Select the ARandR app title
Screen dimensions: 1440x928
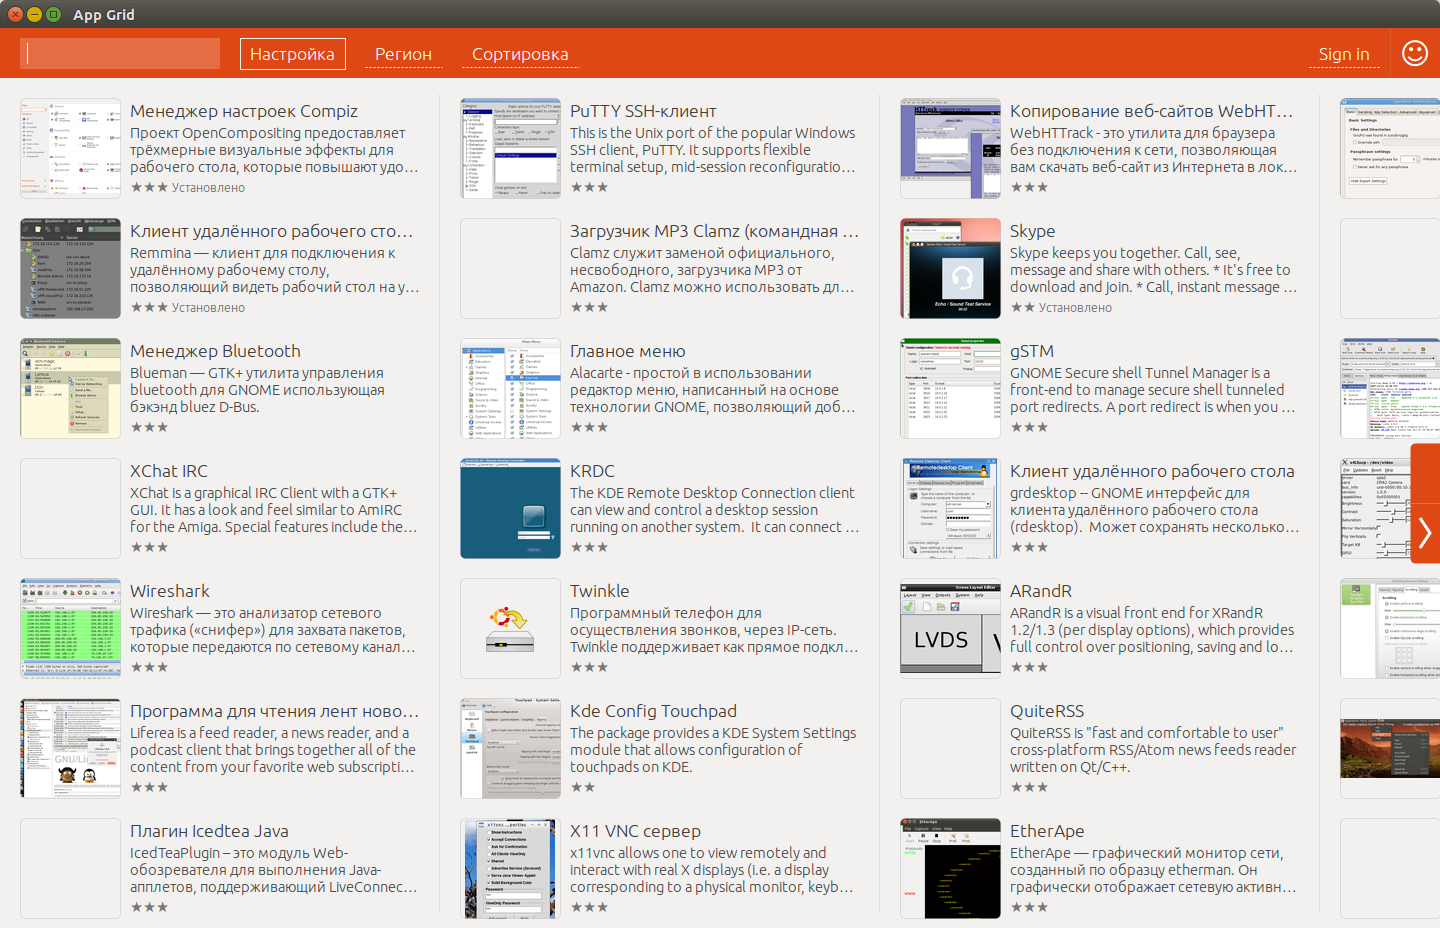coord(1041,591)
